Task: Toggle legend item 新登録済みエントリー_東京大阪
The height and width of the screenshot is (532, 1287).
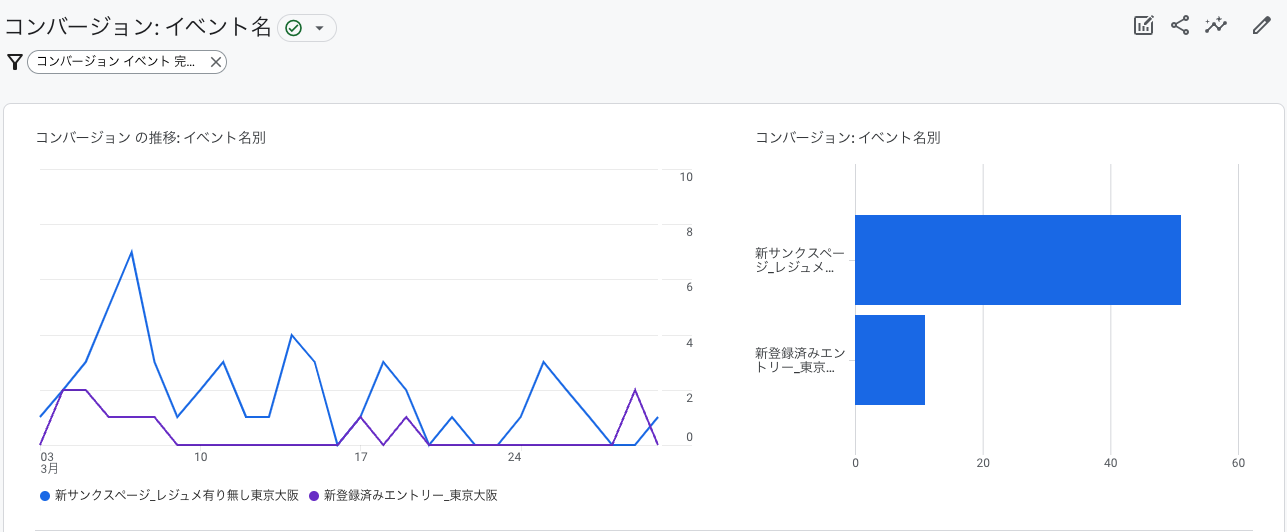Action: click(403, 495)
